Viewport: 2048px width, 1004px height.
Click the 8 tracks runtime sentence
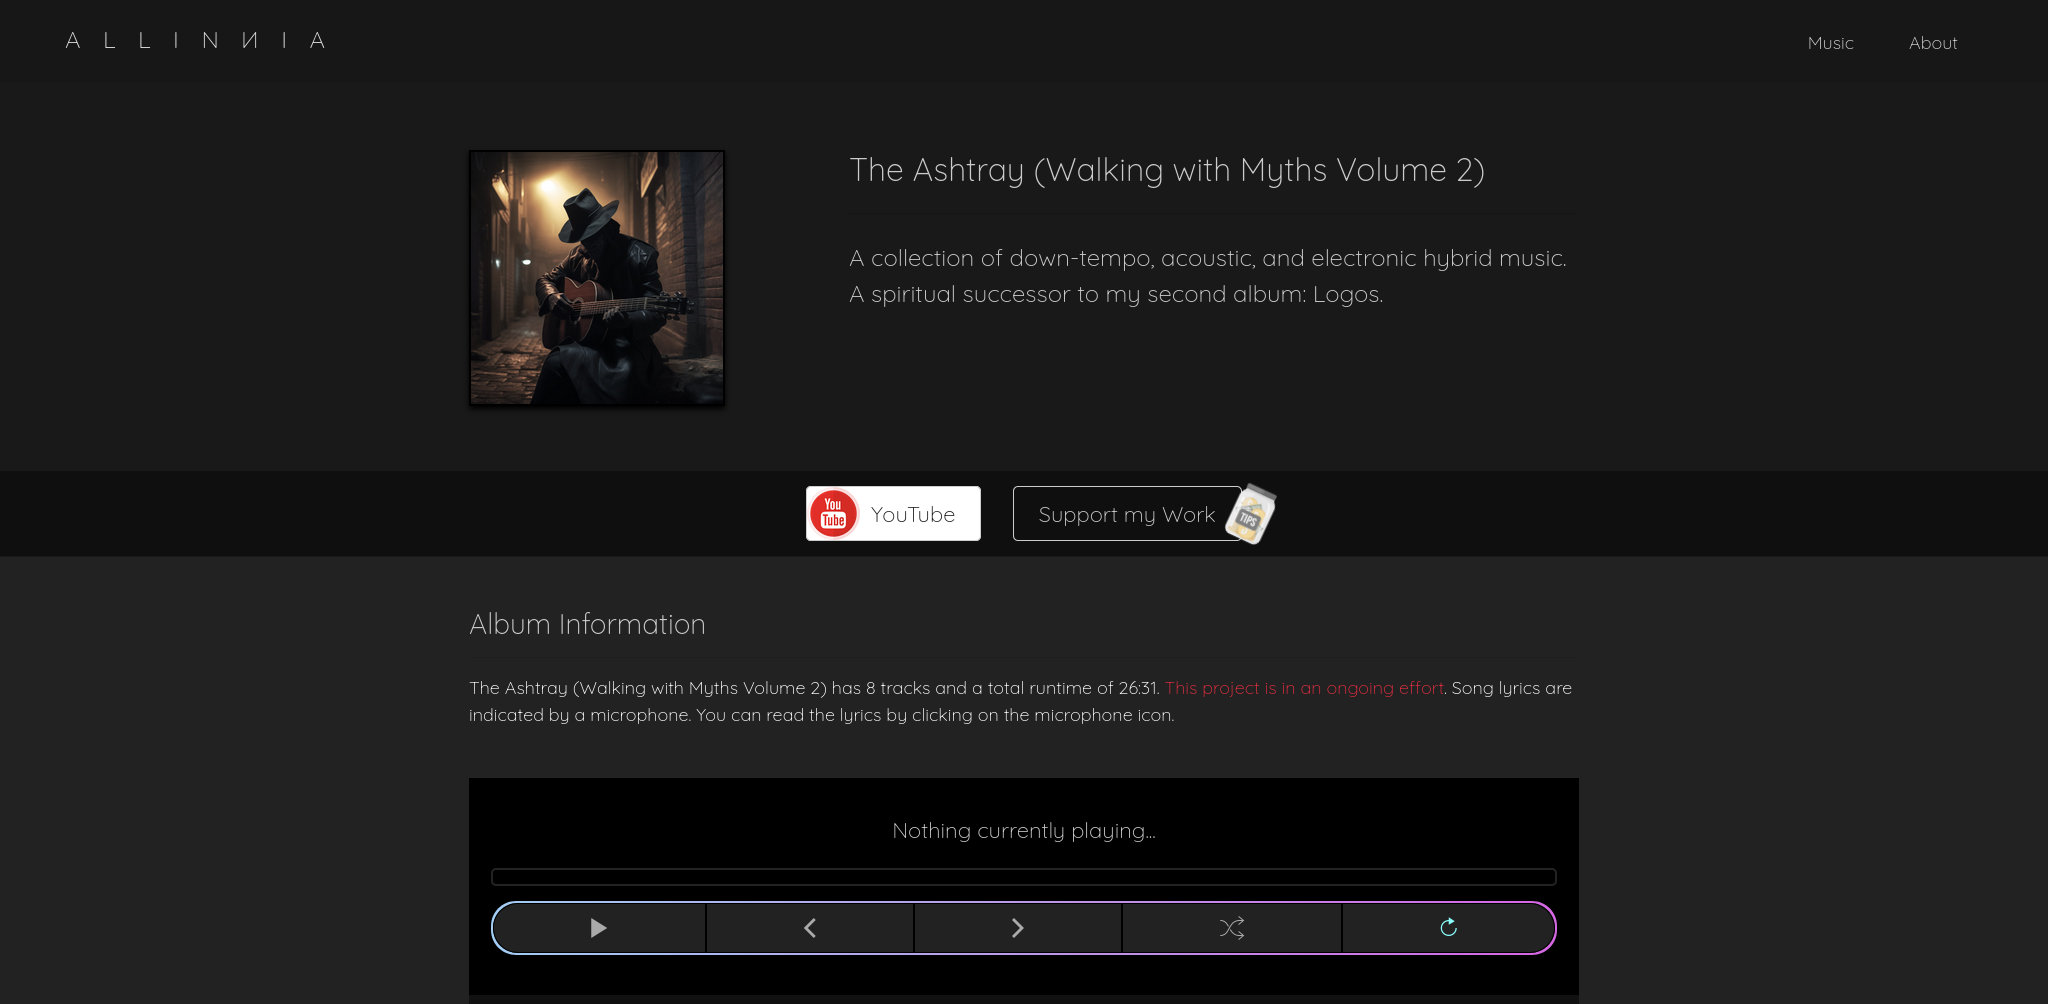coord(814,688)
